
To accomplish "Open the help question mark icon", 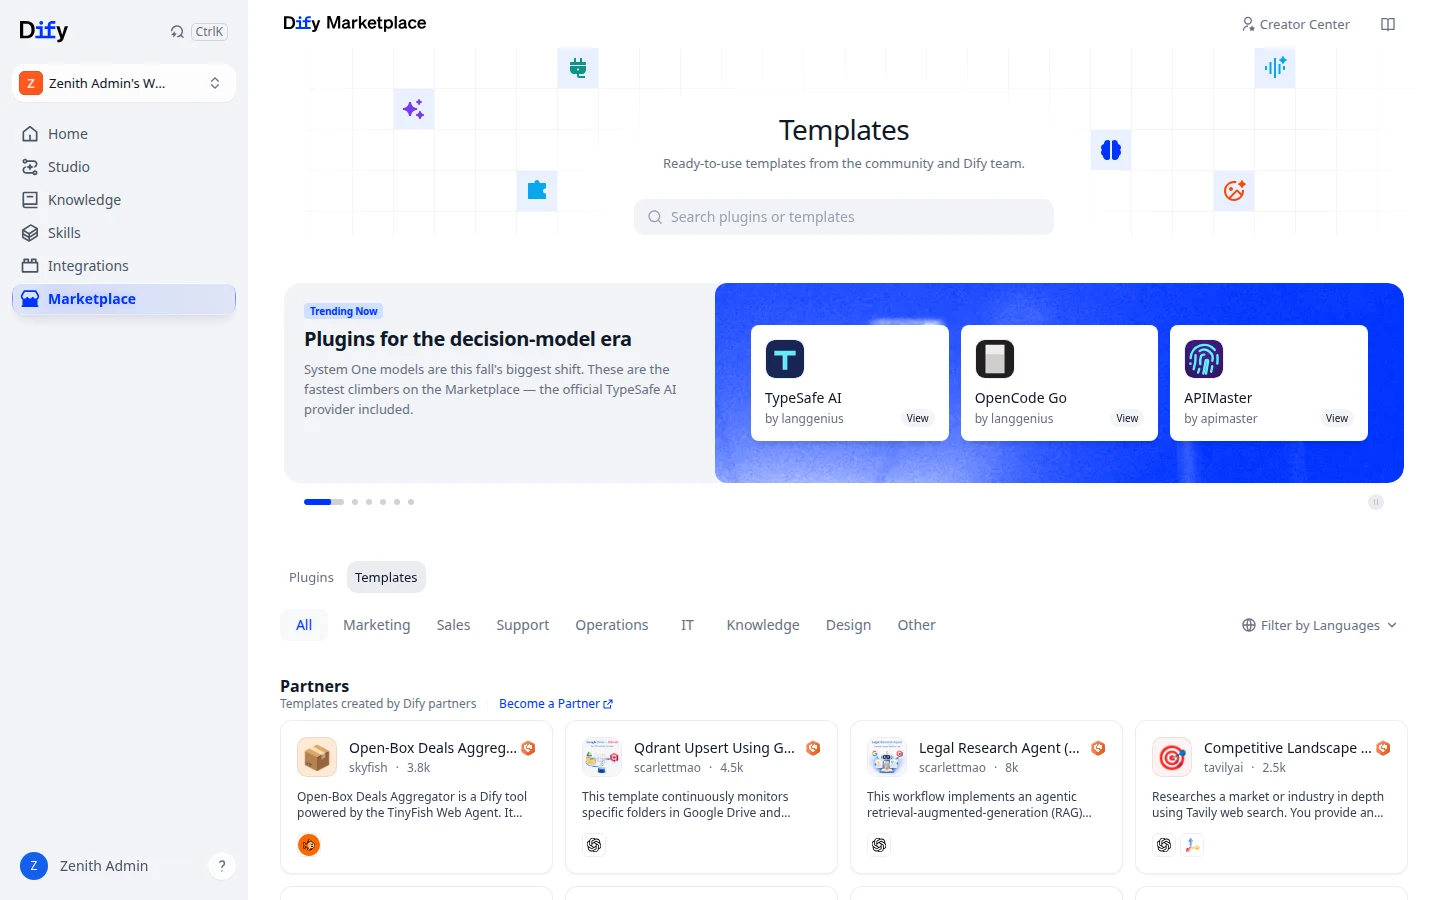I will 222,866.
